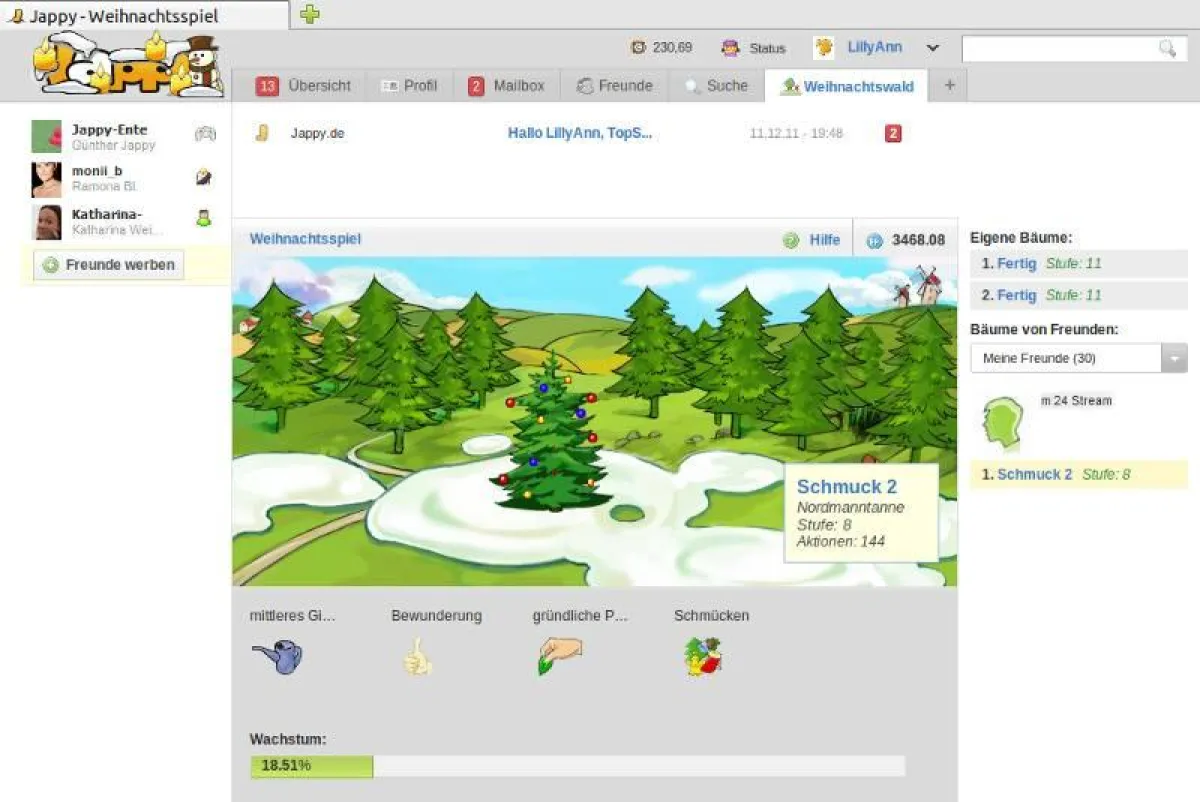This screenshot has height=802, width=1200.
Task: Give Bewunderung with the thumbs-up icon
Action: (x=418, y=656)
